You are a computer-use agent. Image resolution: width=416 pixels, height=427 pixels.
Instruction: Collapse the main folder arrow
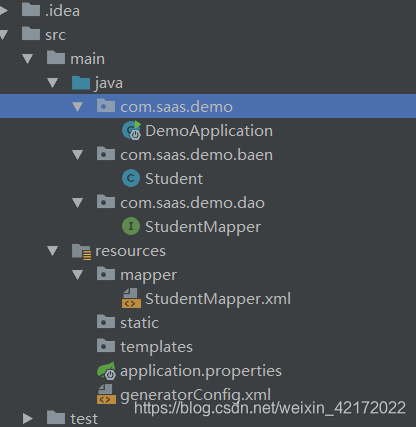coord(27,59)
